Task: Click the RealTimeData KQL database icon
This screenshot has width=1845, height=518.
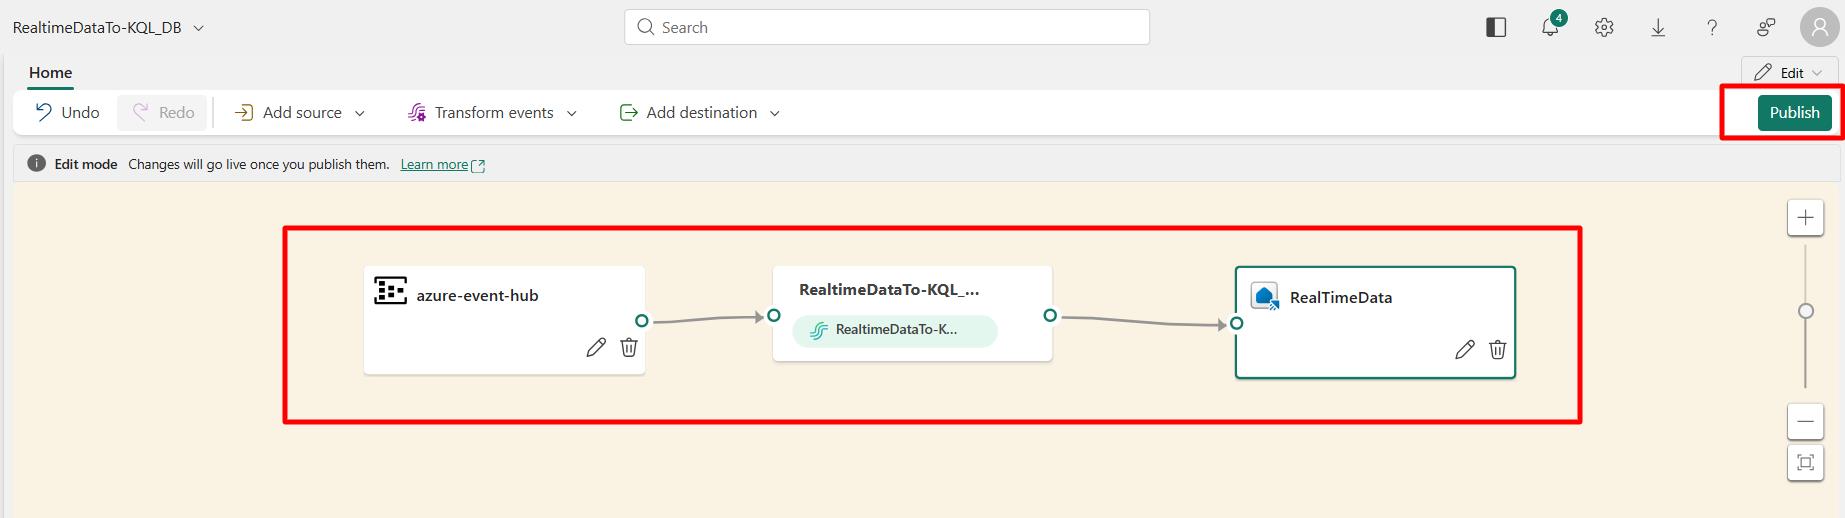Action: coord(1265,296)
